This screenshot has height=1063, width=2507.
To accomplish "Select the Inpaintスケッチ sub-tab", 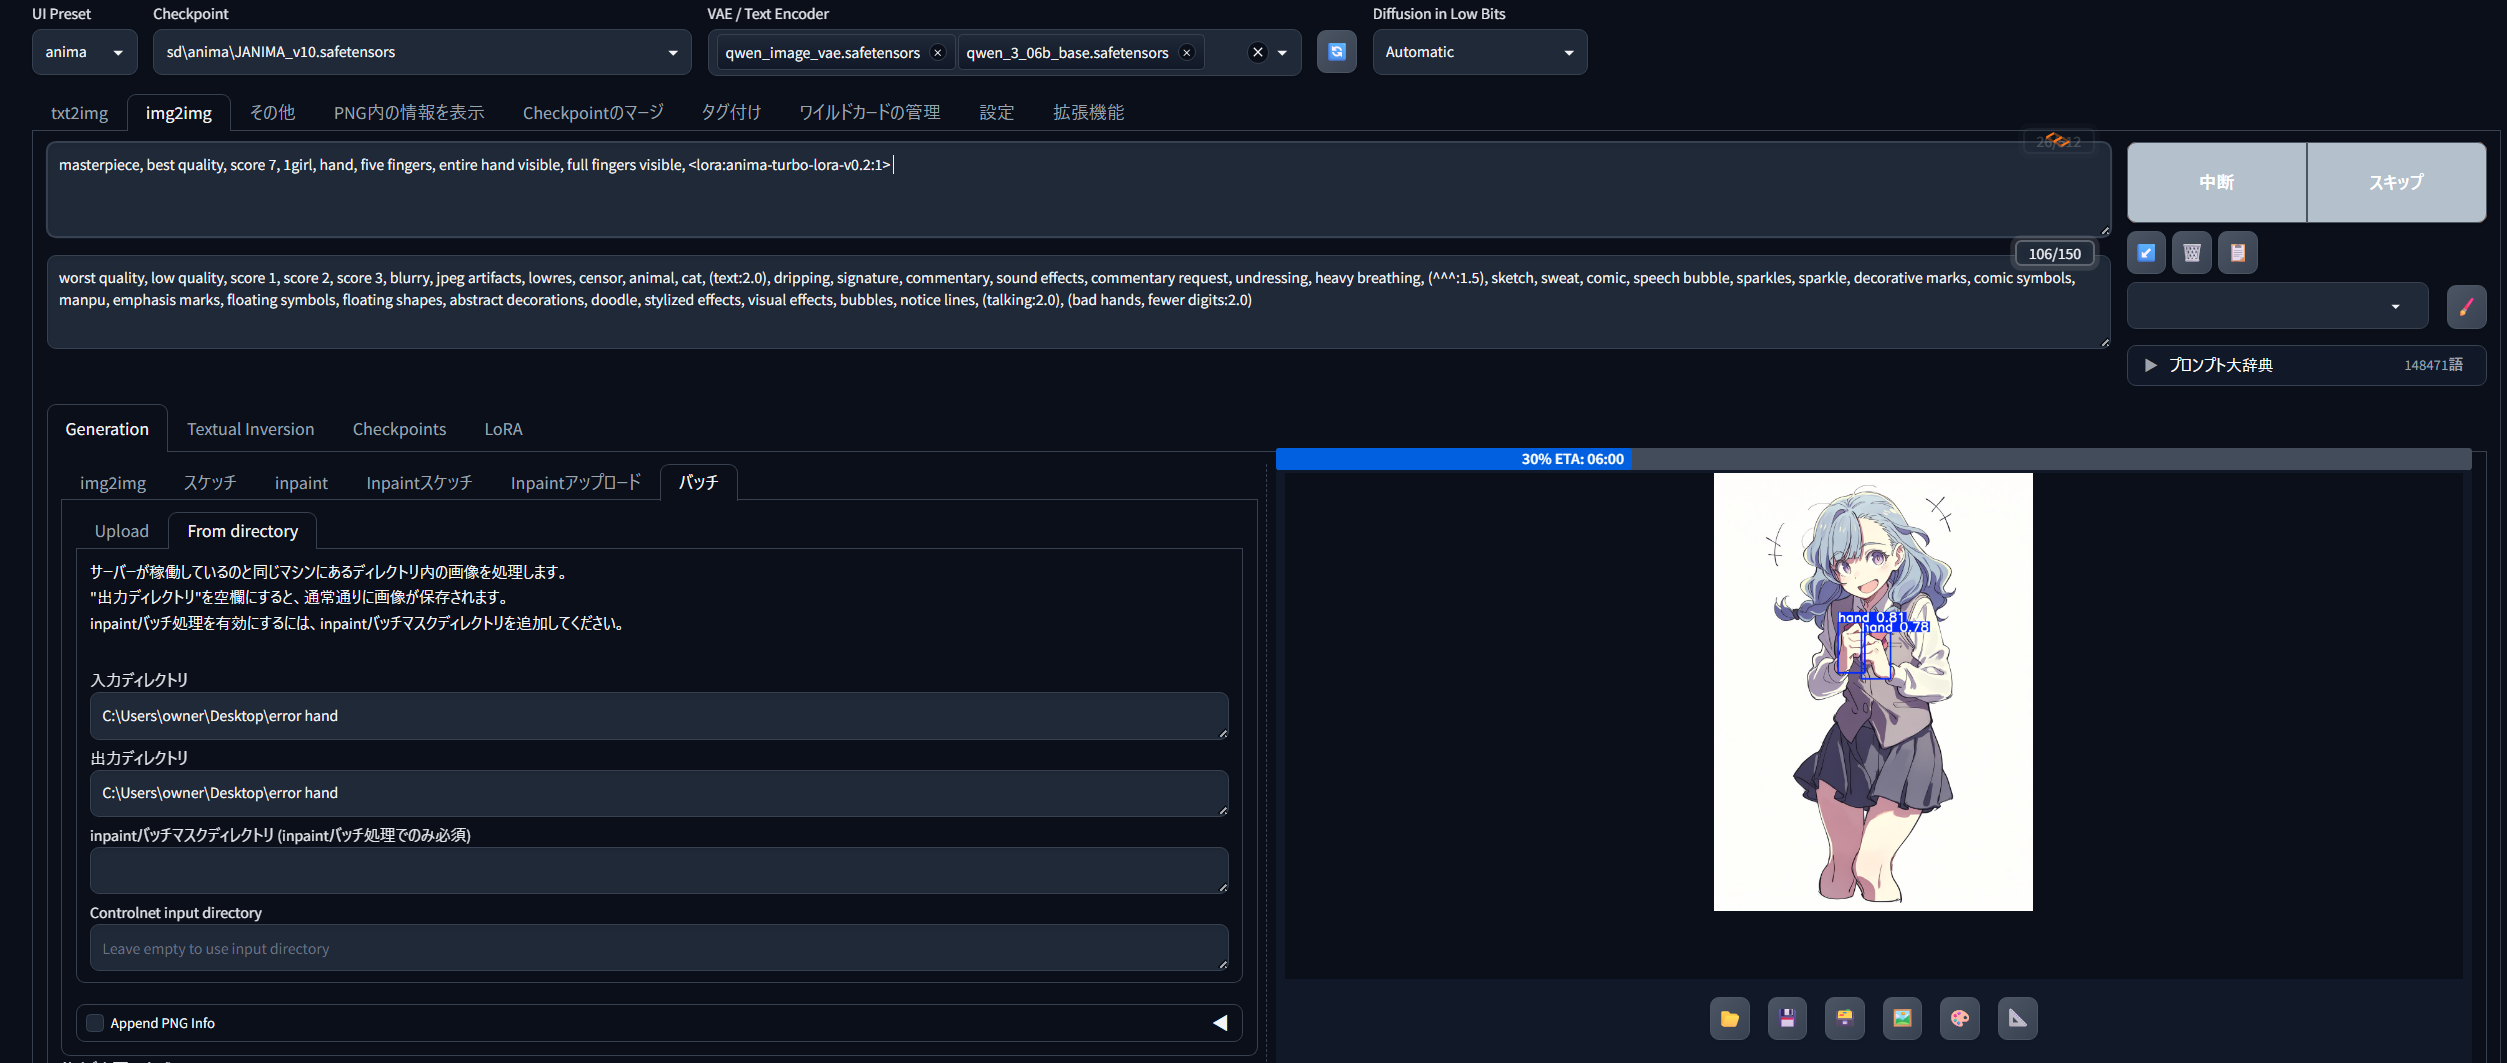I will (x=419, y=483).
